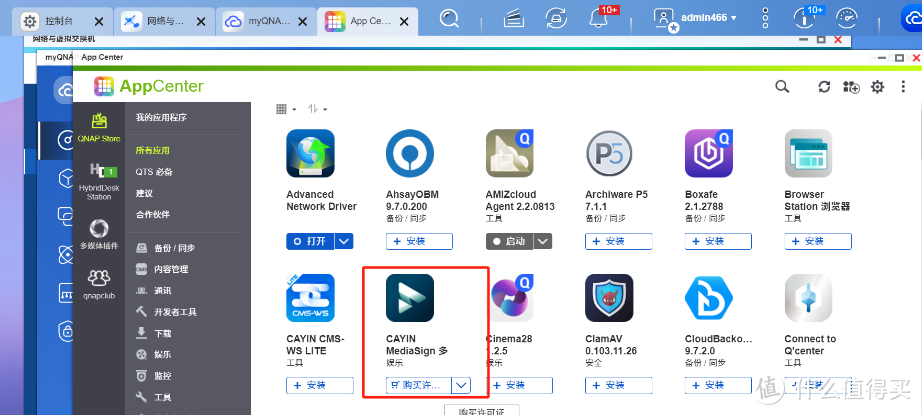Select 所有应用 category
This screenshot has width=922, height=415.
(152, 150)
